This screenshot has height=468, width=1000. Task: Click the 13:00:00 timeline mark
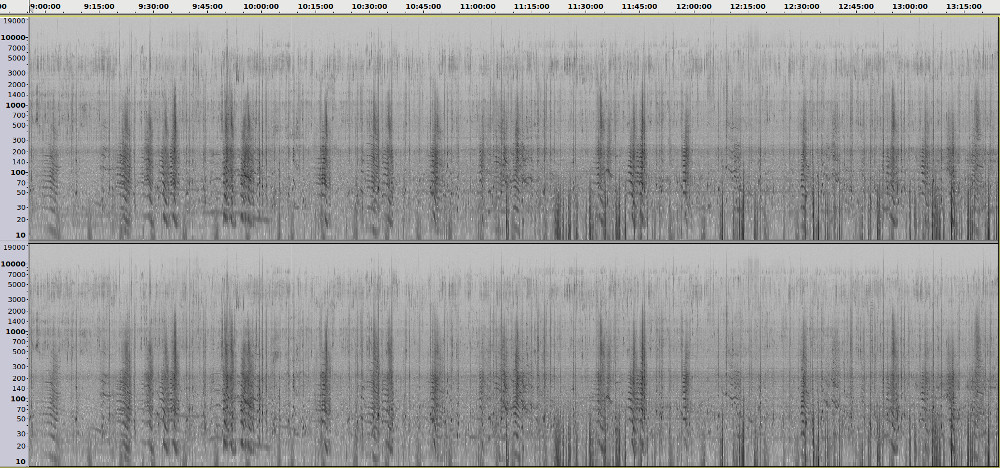click(x=909, y=6)
